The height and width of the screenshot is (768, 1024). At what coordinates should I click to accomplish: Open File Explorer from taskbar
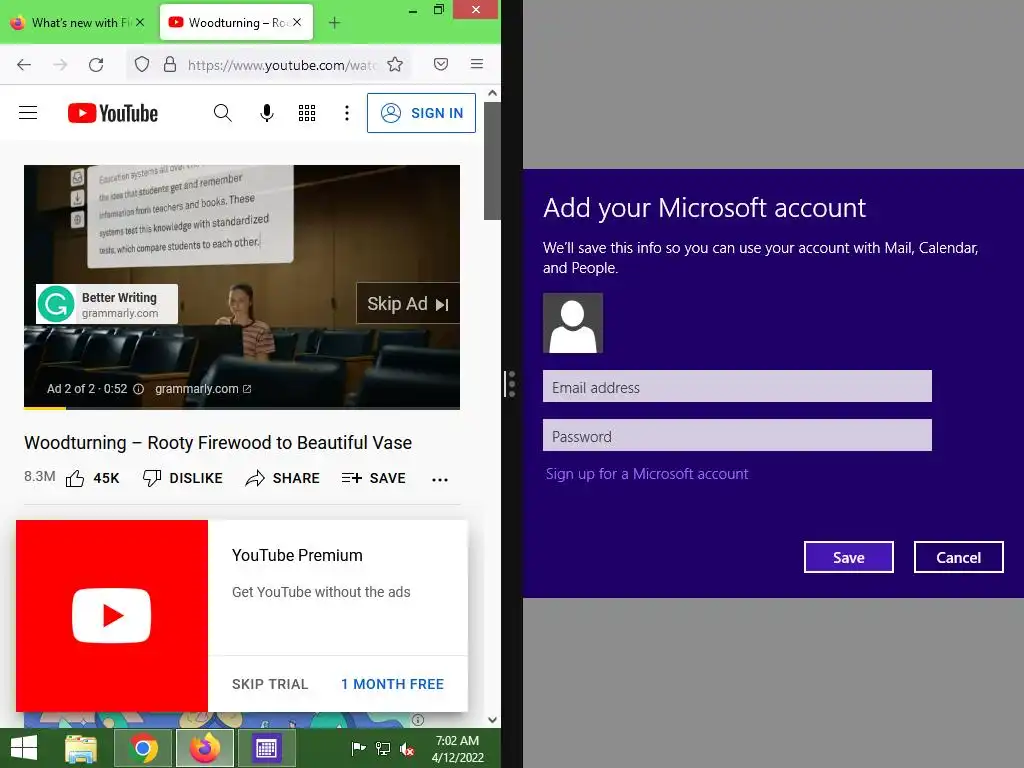tap(81, 748)
